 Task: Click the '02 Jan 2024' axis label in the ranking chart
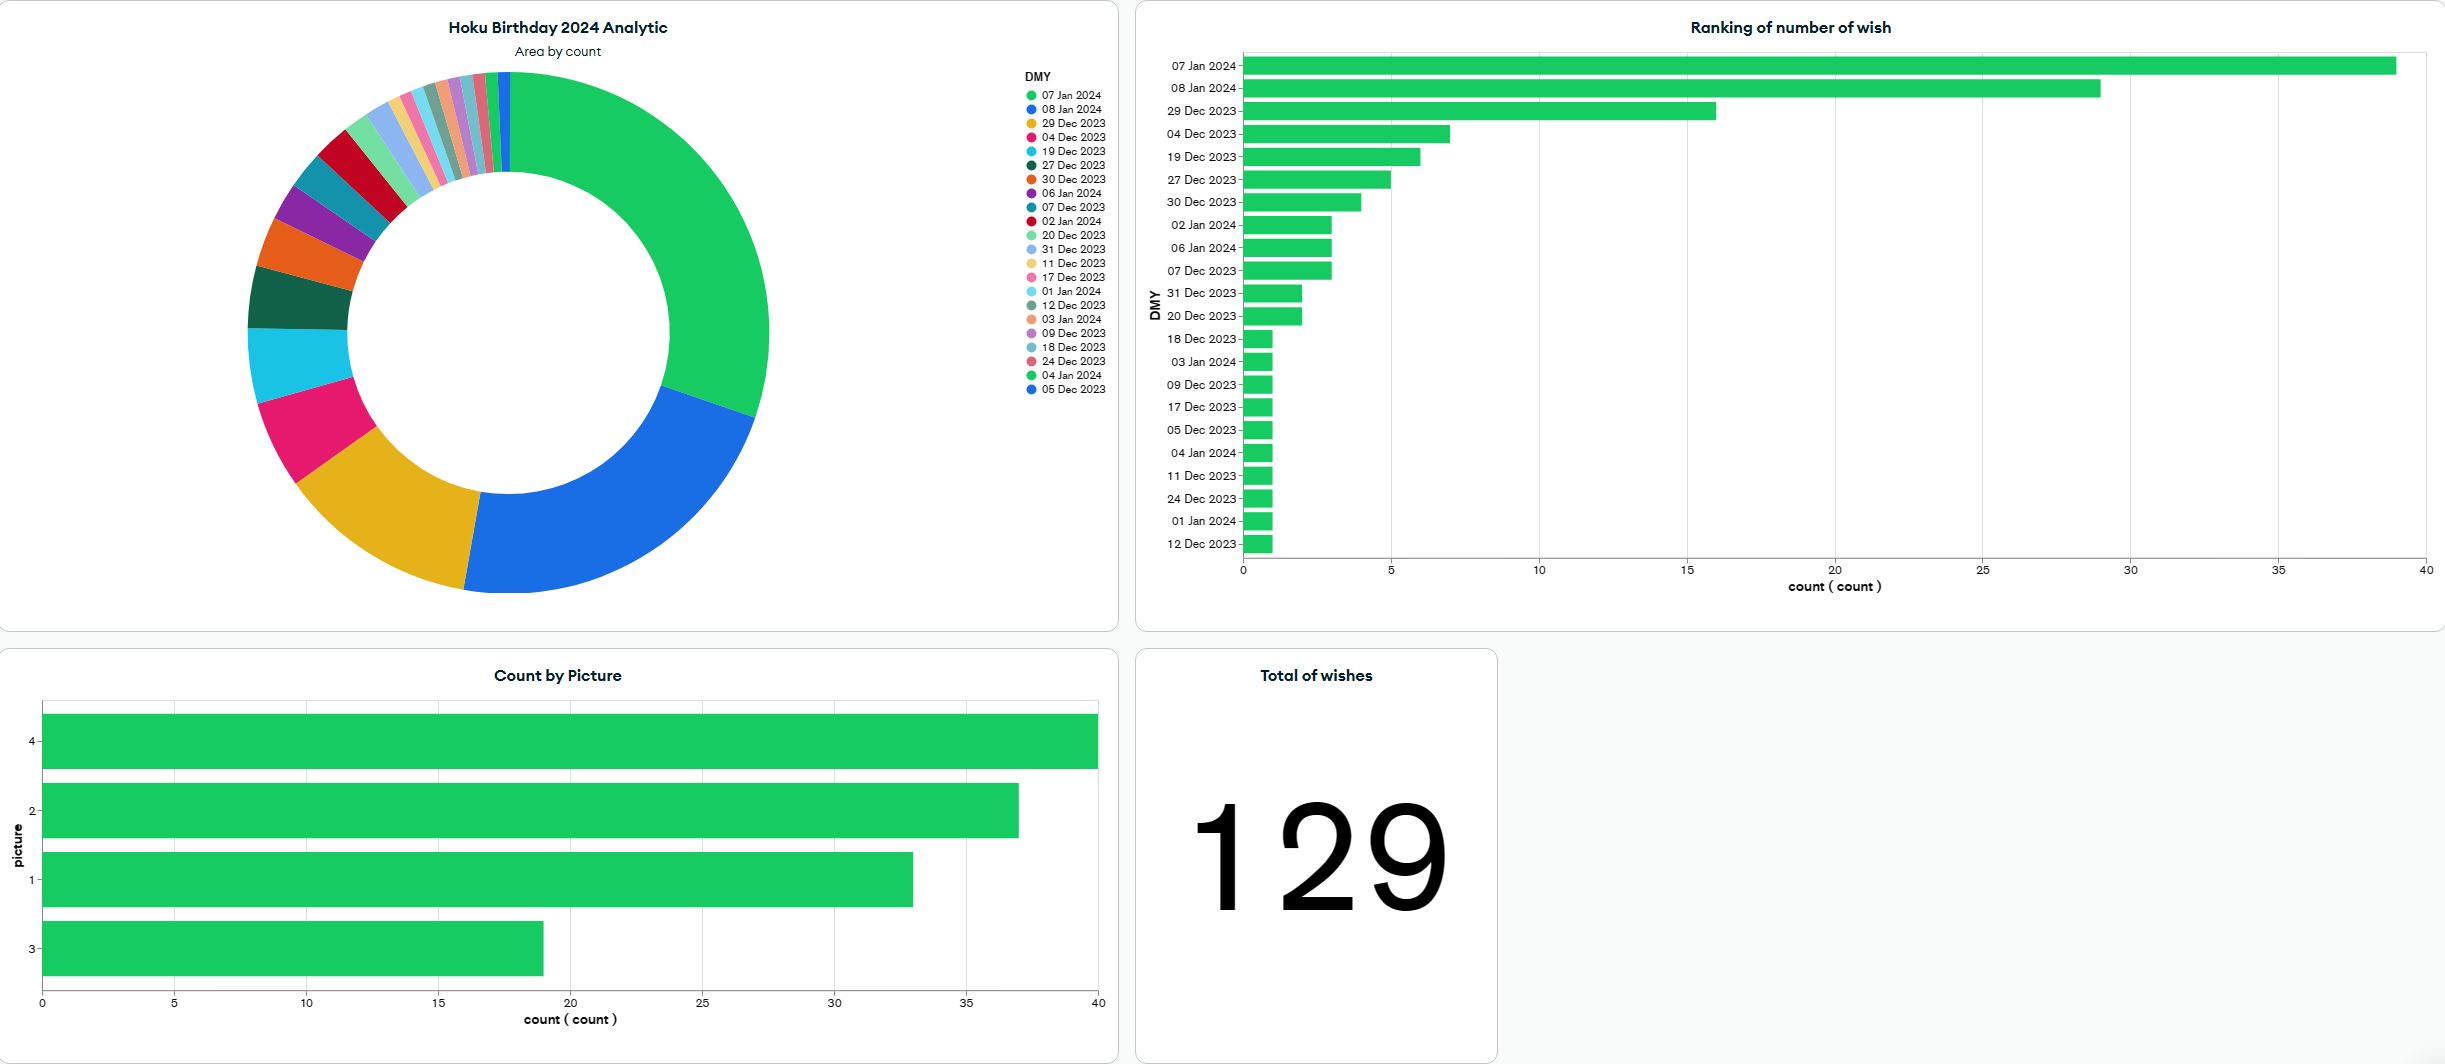pos(1204,225)
